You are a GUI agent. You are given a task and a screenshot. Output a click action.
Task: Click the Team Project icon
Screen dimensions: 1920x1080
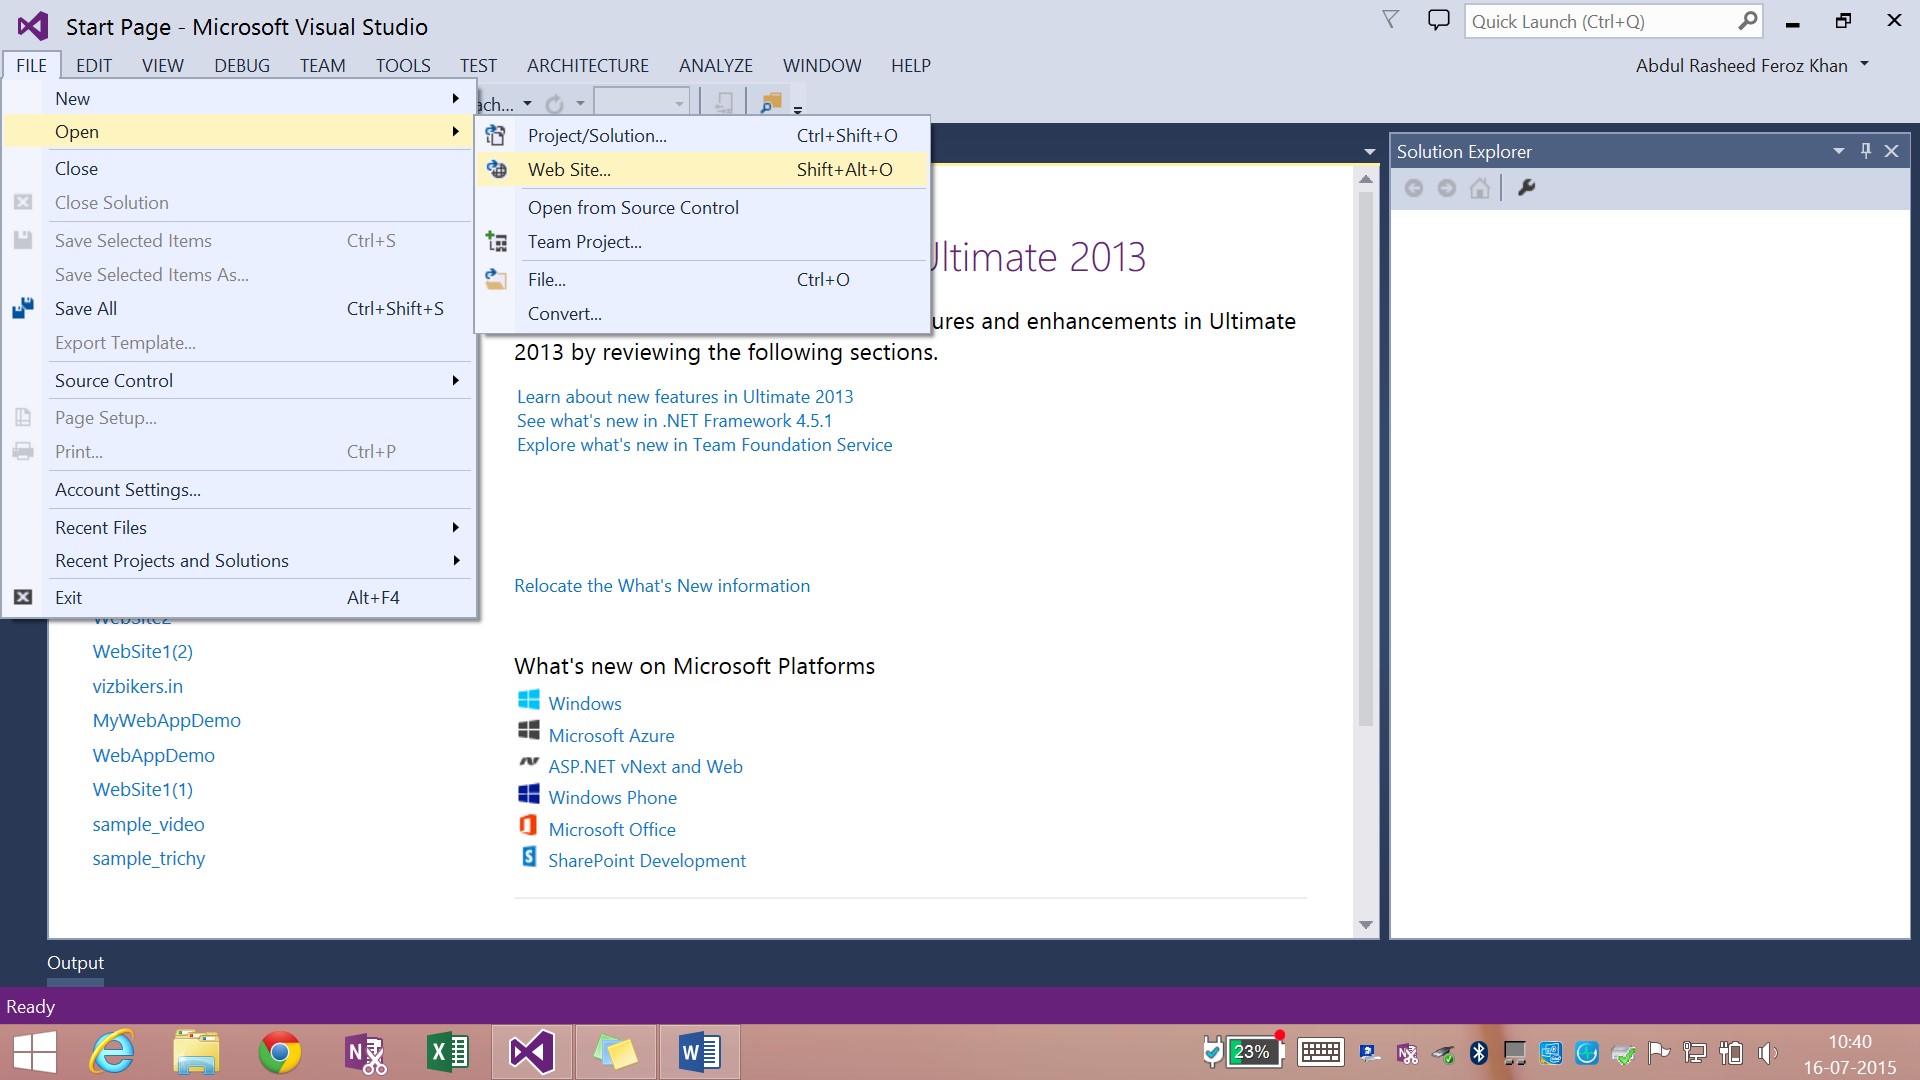click(x=496, y=241)
